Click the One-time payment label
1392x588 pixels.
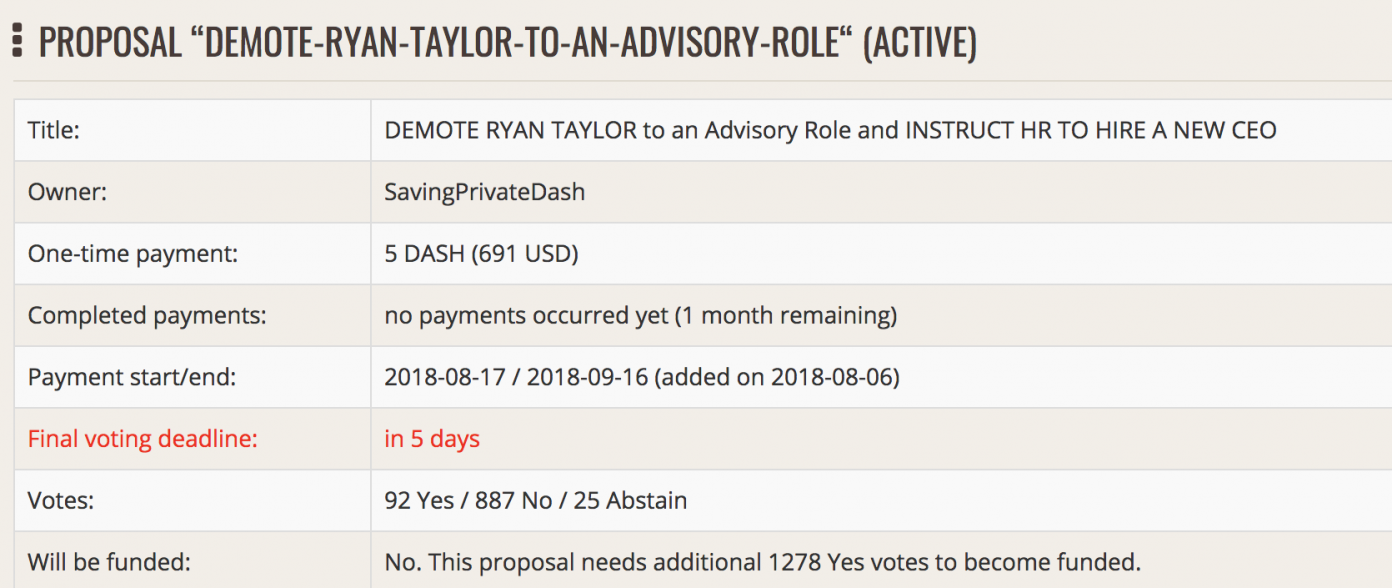click(x=133, y=254)
